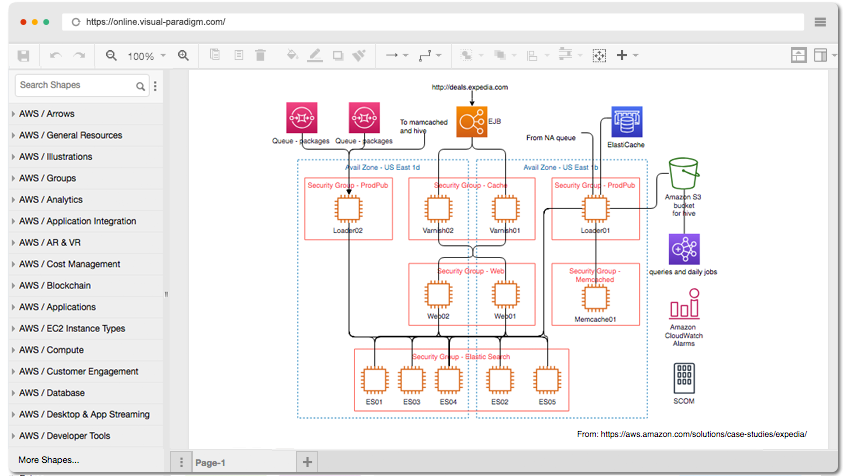Select the EJB load balancer icon
The width and height of the screenshot is (848, 476).
click(472, 122)
